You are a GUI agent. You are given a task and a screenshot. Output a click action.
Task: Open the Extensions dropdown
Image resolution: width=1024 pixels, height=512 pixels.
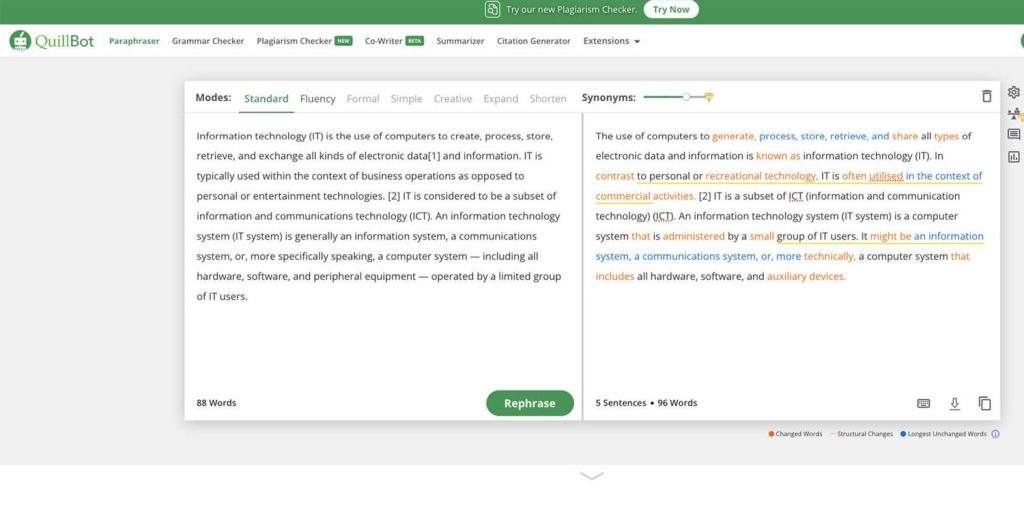click(611, 41)
